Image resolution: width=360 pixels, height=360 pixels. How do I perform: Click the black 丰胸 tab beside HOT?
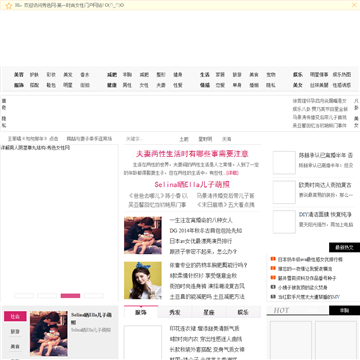(344, 310)
